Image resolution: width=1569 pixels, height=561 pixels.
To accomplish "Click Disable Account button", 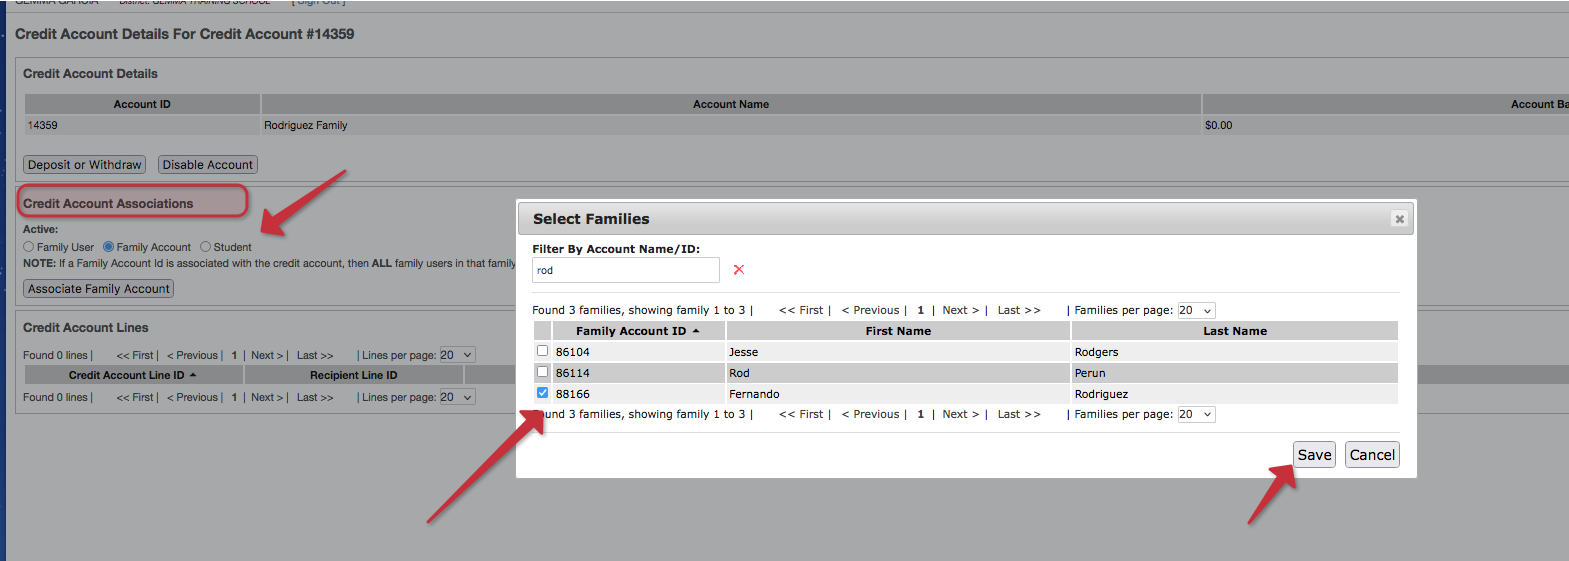I will (208, 165).
